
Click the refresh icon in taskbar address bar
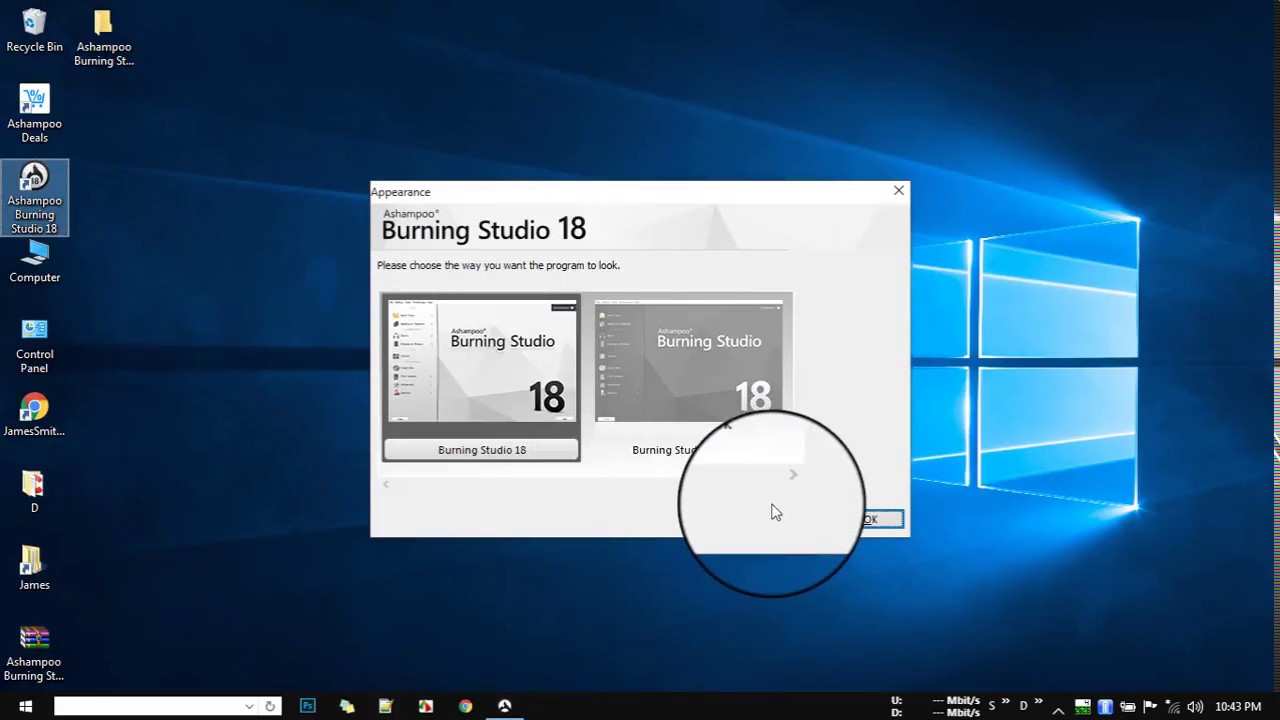pos(269,706)
